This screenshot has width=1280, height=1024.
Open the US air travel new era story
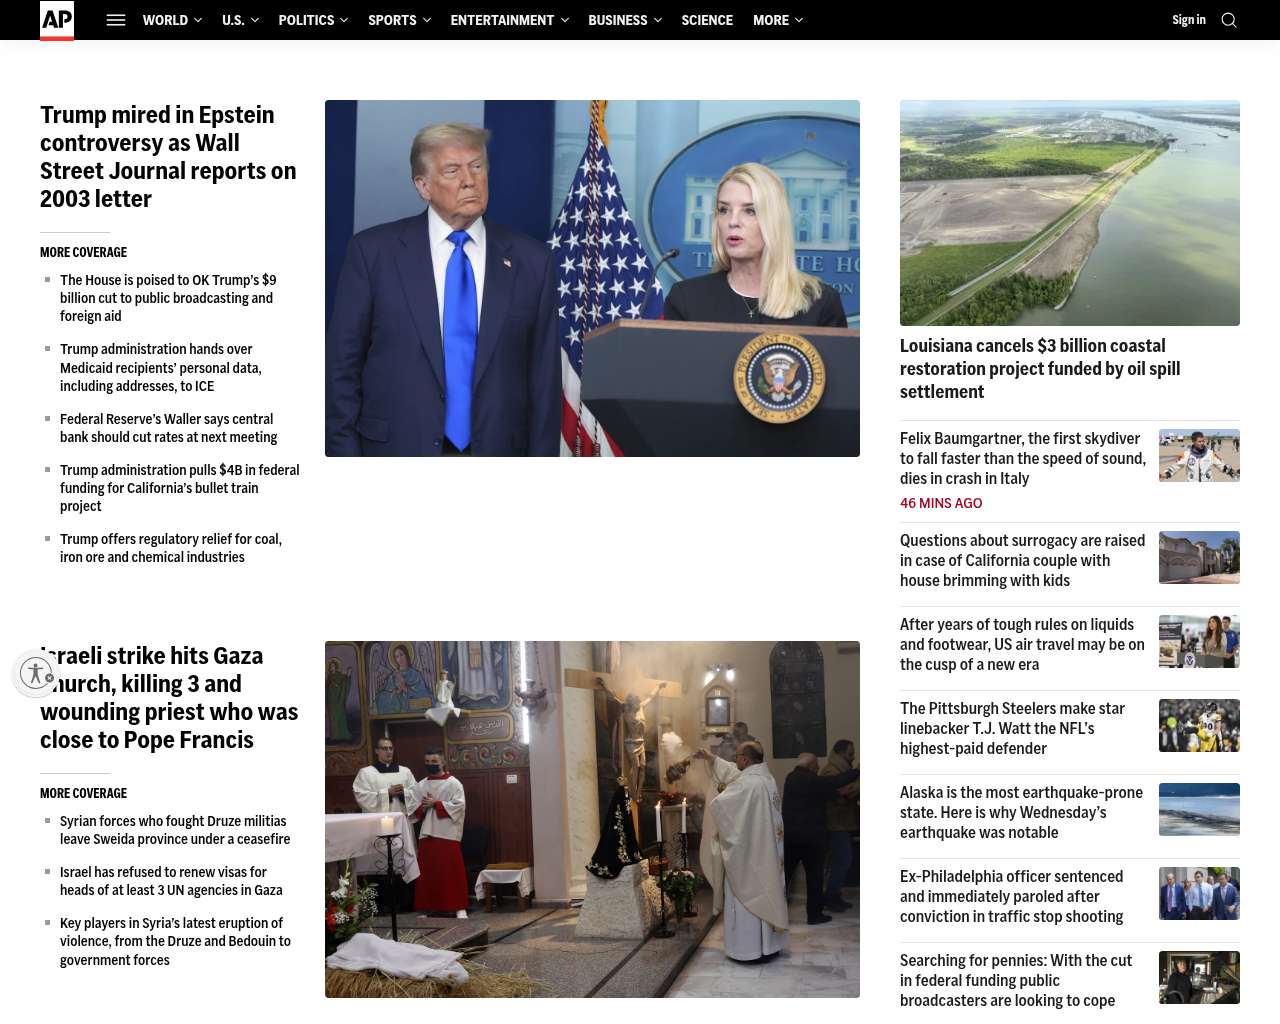pos(1023,645)
